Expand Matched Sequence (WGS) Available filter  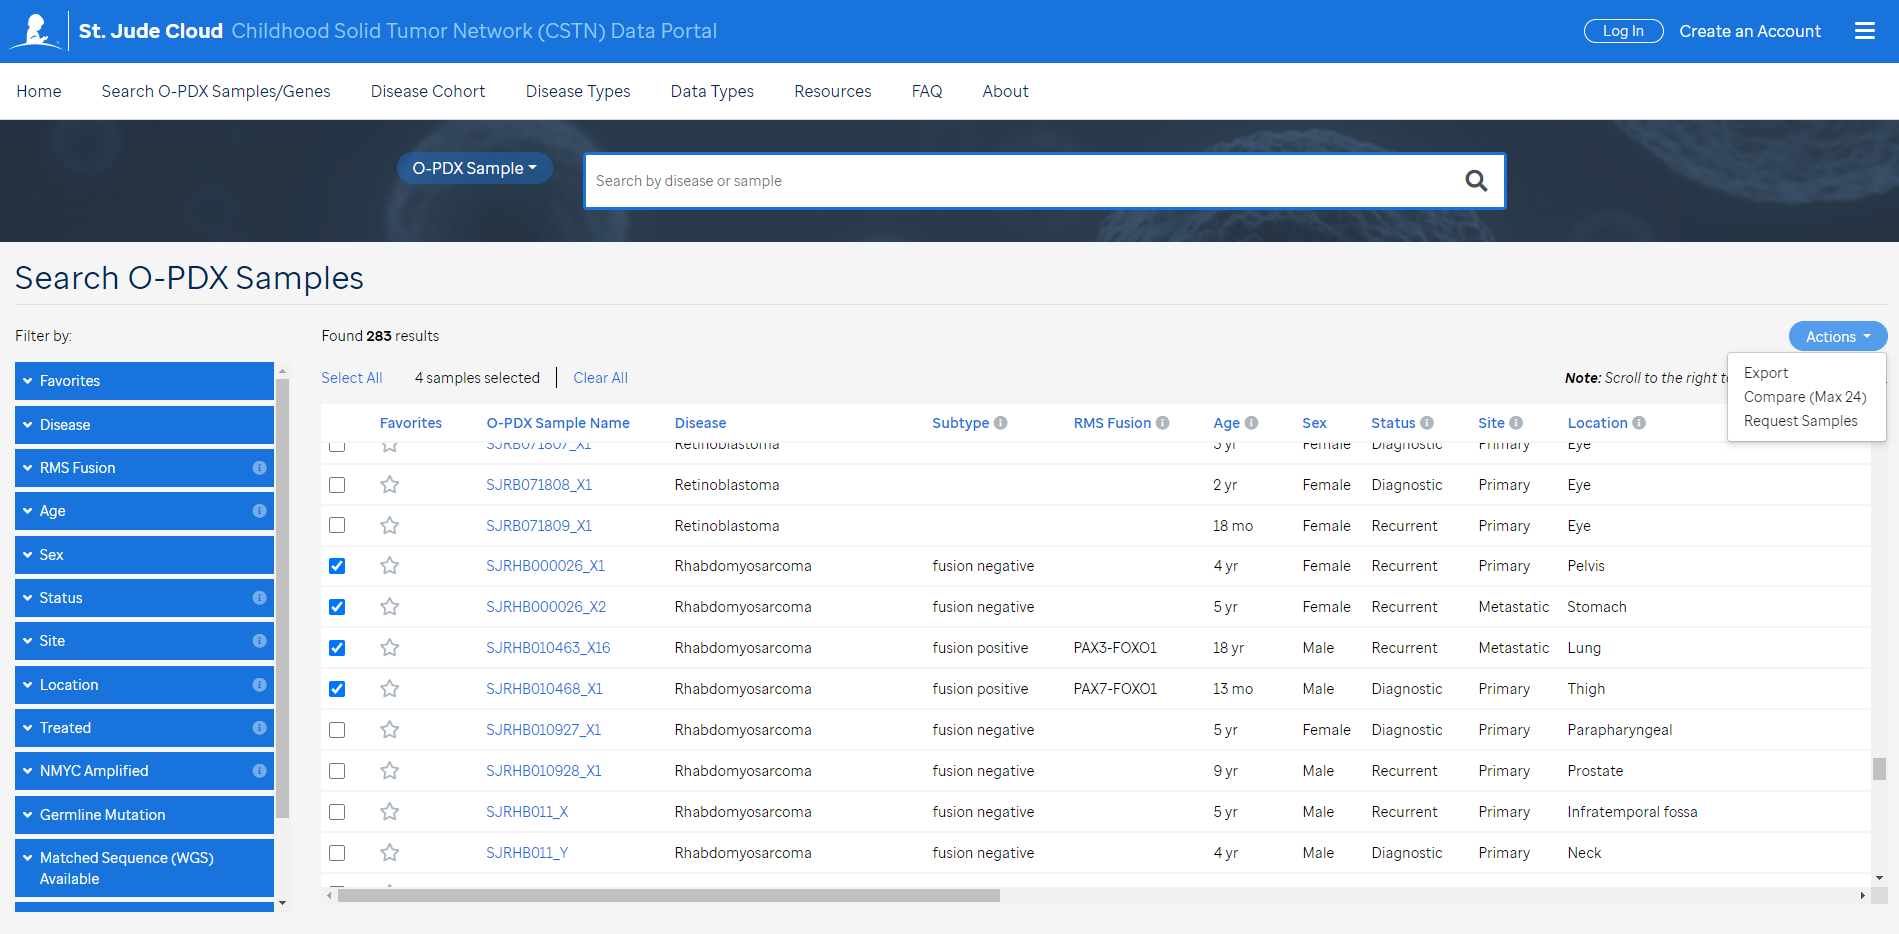coord(144,868)
